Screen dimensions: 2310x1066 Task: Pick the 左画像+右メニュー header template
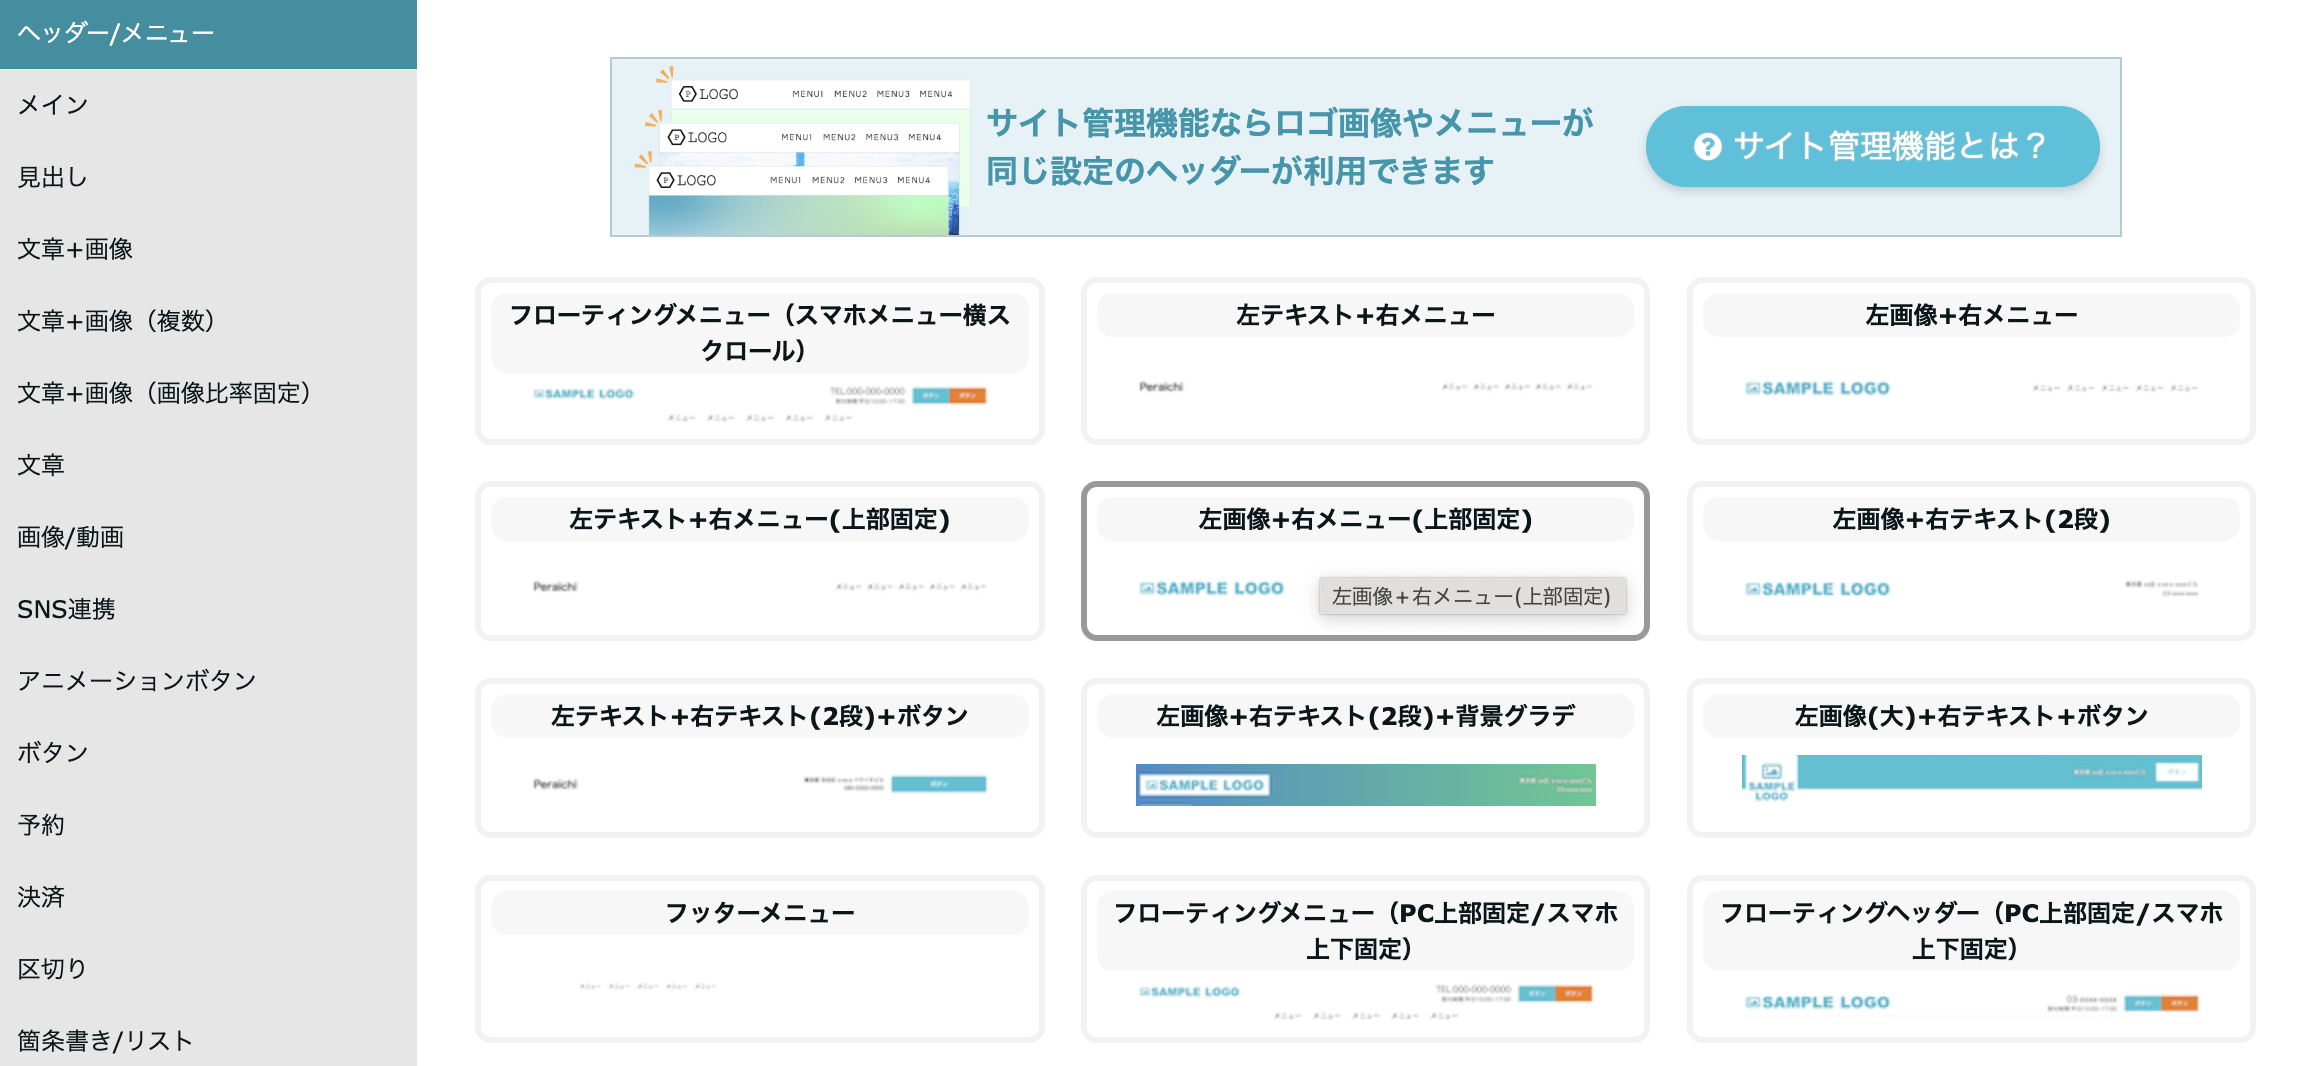(1970, 361)
